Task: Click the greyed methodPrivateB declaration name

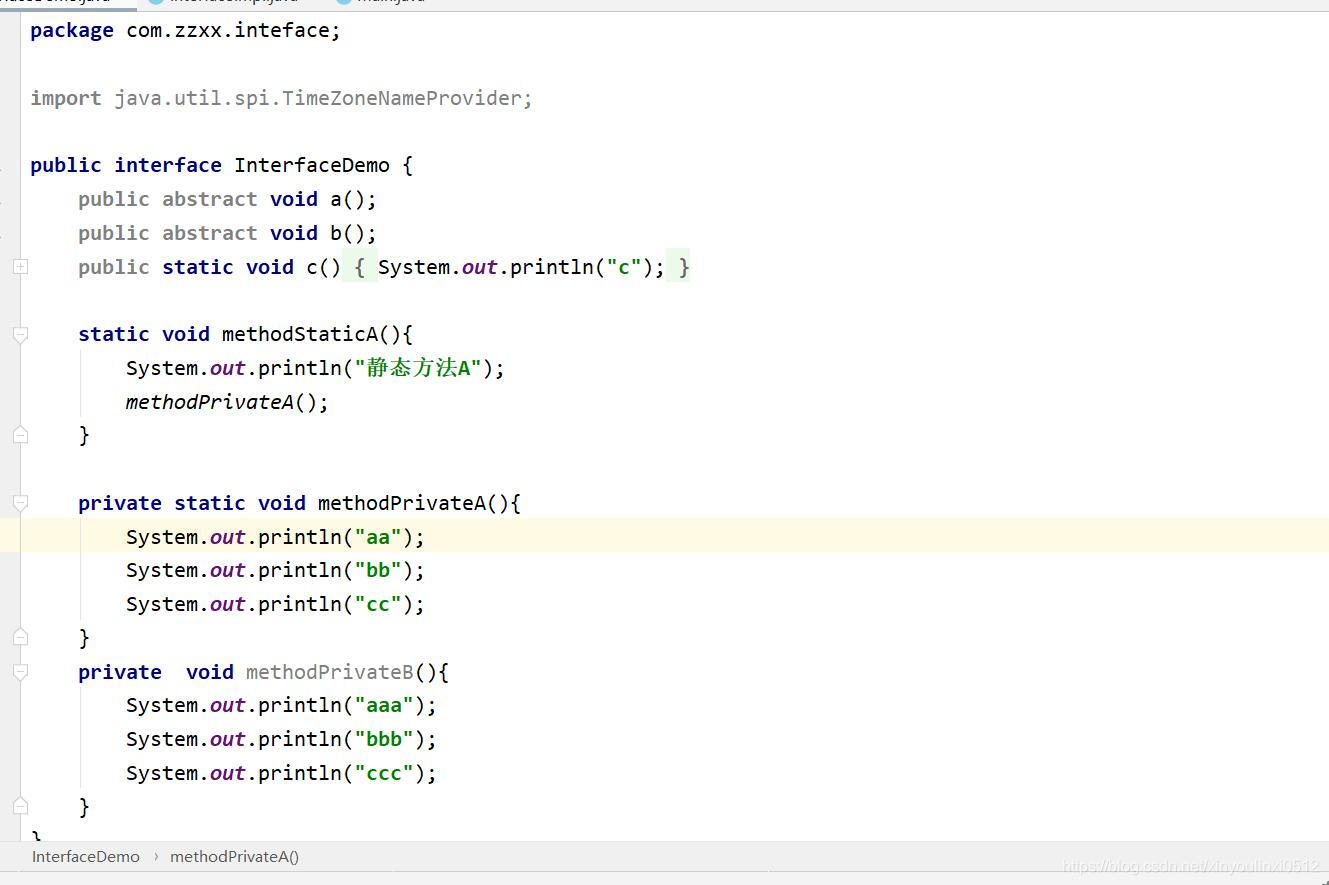Action: (x=330, y=672)
